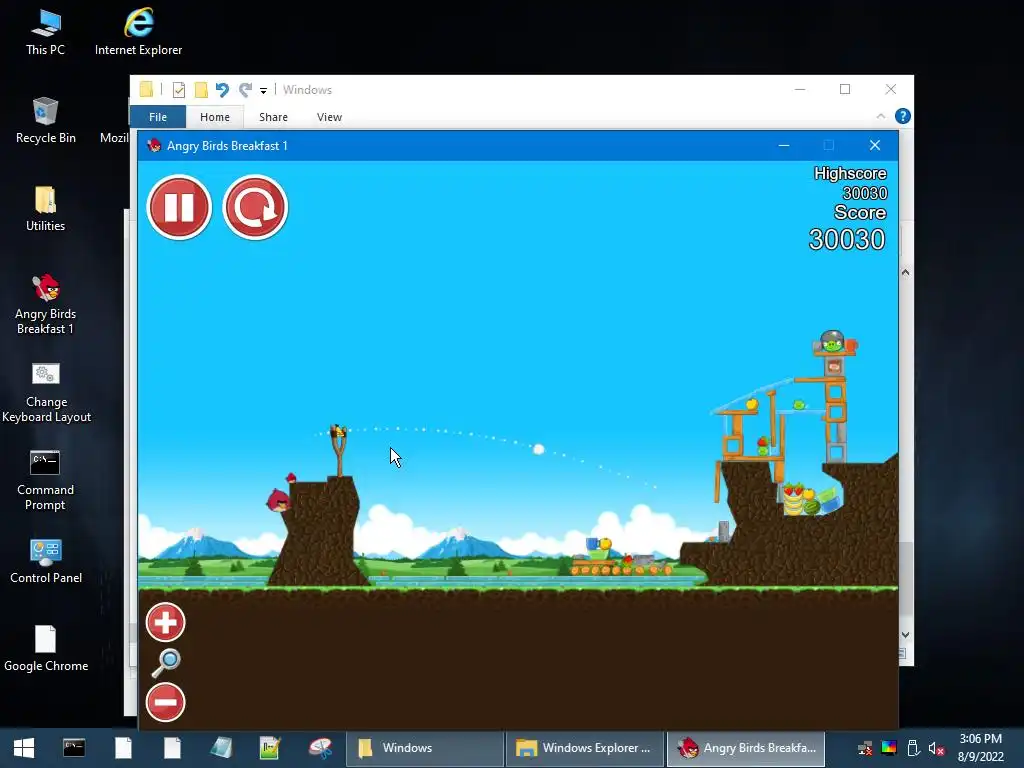Open the File tab in Windows Explorer

pyautogui.click(x=158, y=117)
